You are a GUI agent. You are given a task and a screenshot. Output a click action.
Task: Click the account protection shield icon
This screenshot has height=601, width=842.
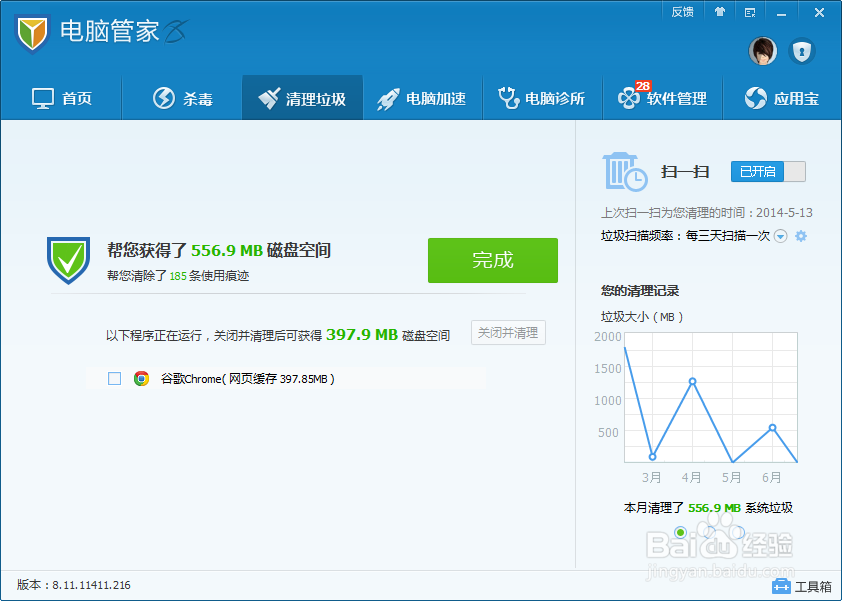pyautogui.click(x=802, y=52)
